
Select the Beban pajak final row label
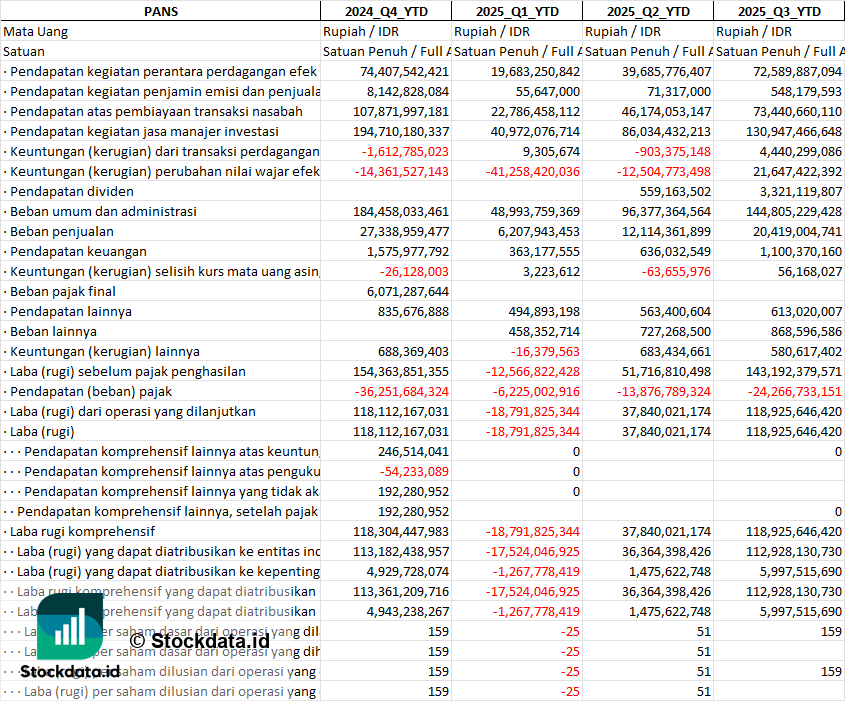coord(63,291)
